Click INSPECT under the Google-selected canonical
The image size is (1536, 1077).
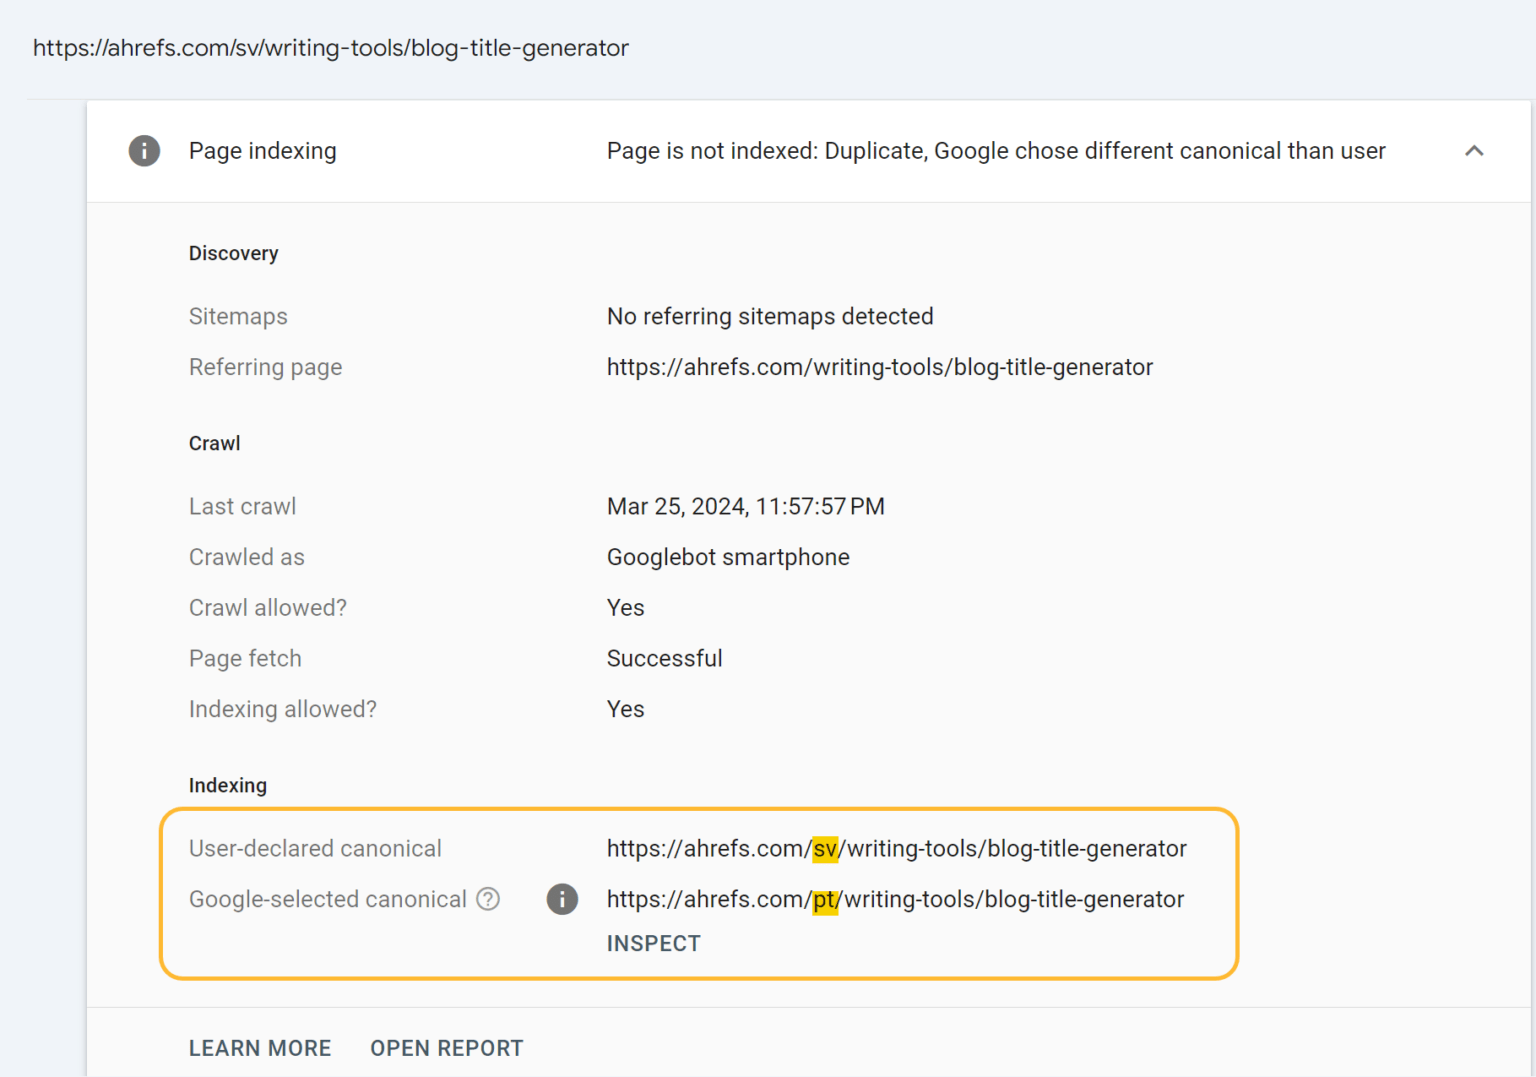653,942
